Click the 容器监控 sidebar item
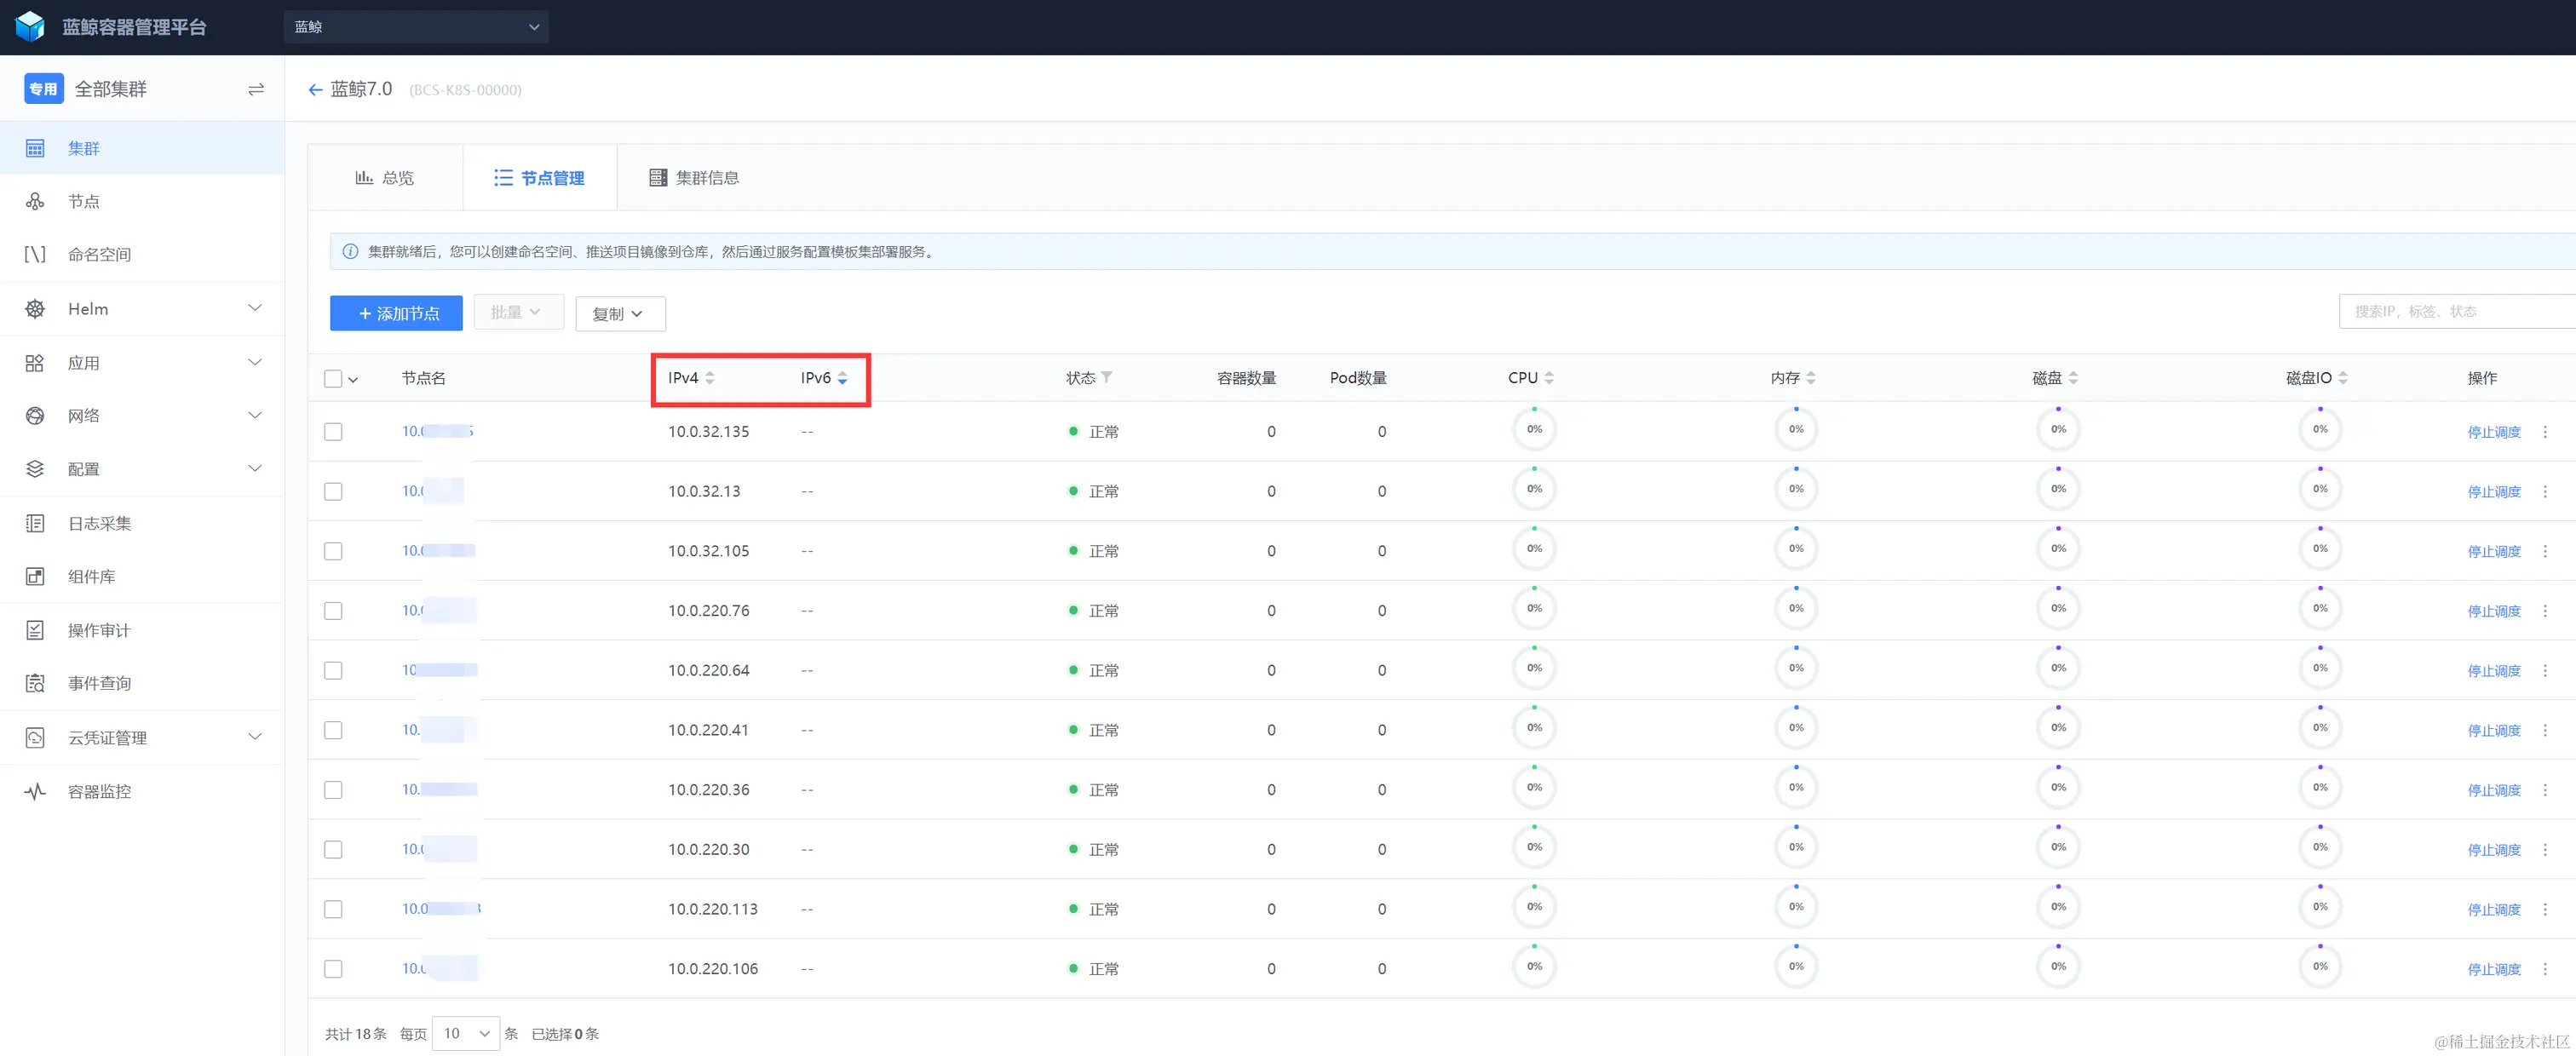 point(99,791)
